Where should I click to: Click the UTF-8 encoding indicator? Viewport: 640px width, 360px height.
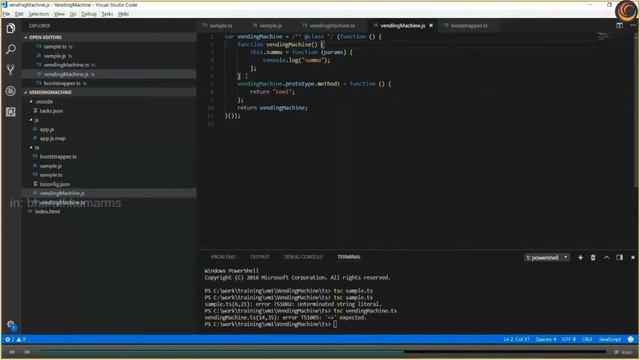[569, 339]
